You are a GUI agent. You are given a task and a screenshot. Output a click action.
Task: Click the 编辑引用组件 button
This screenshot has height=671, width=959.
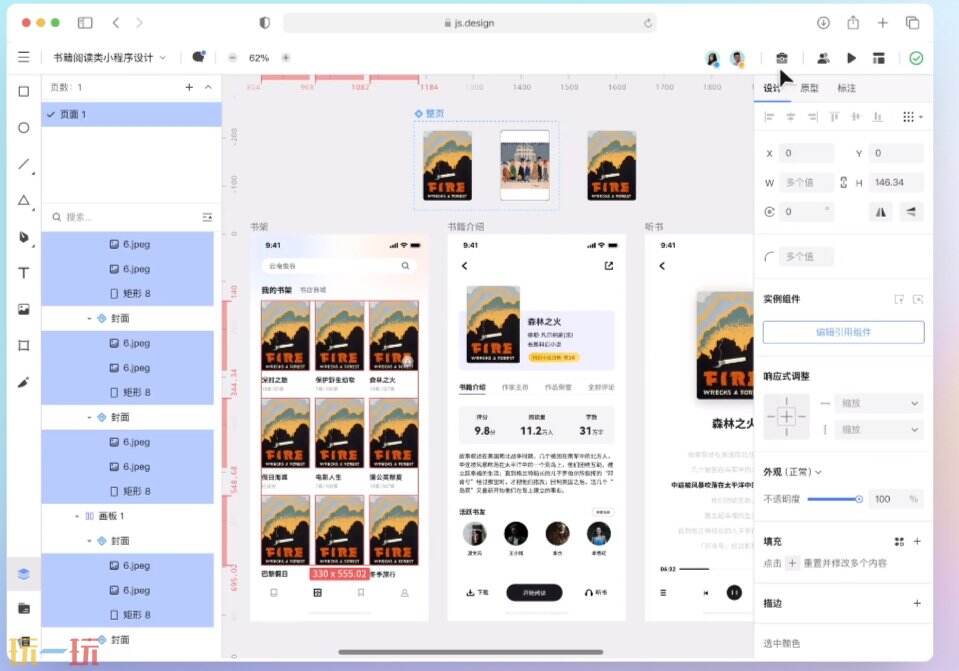coord(843,332)
